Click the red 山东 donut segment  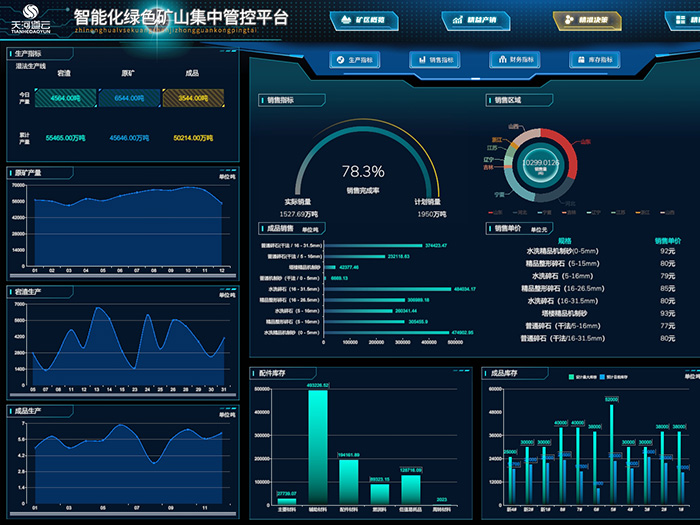[567, 150]
